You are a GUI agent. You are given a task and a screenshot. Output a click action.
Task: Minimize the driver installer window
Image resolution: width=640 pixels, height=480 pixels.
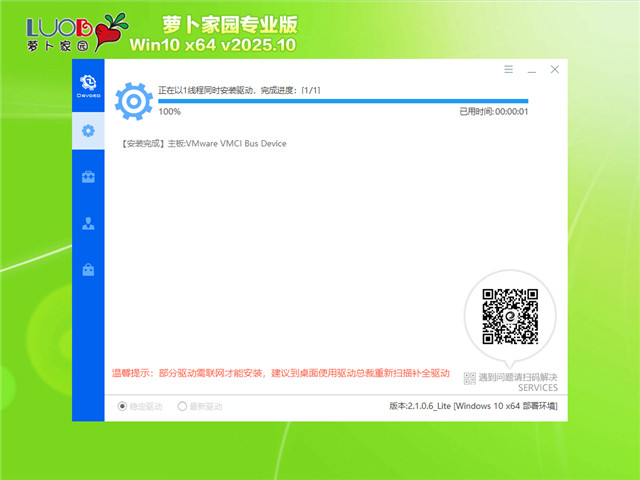point(531,70)
